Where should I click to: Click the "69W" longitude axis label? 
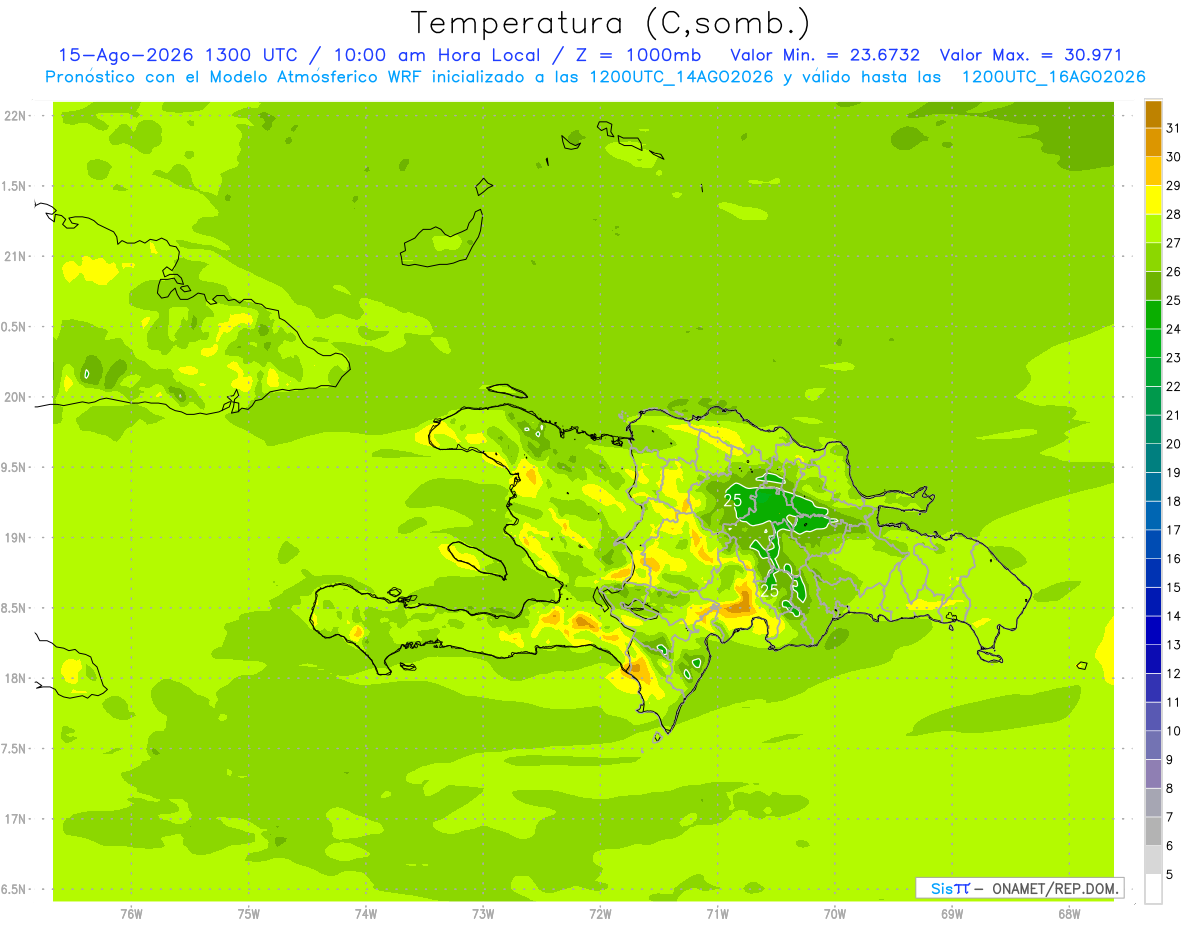(952, 914)
